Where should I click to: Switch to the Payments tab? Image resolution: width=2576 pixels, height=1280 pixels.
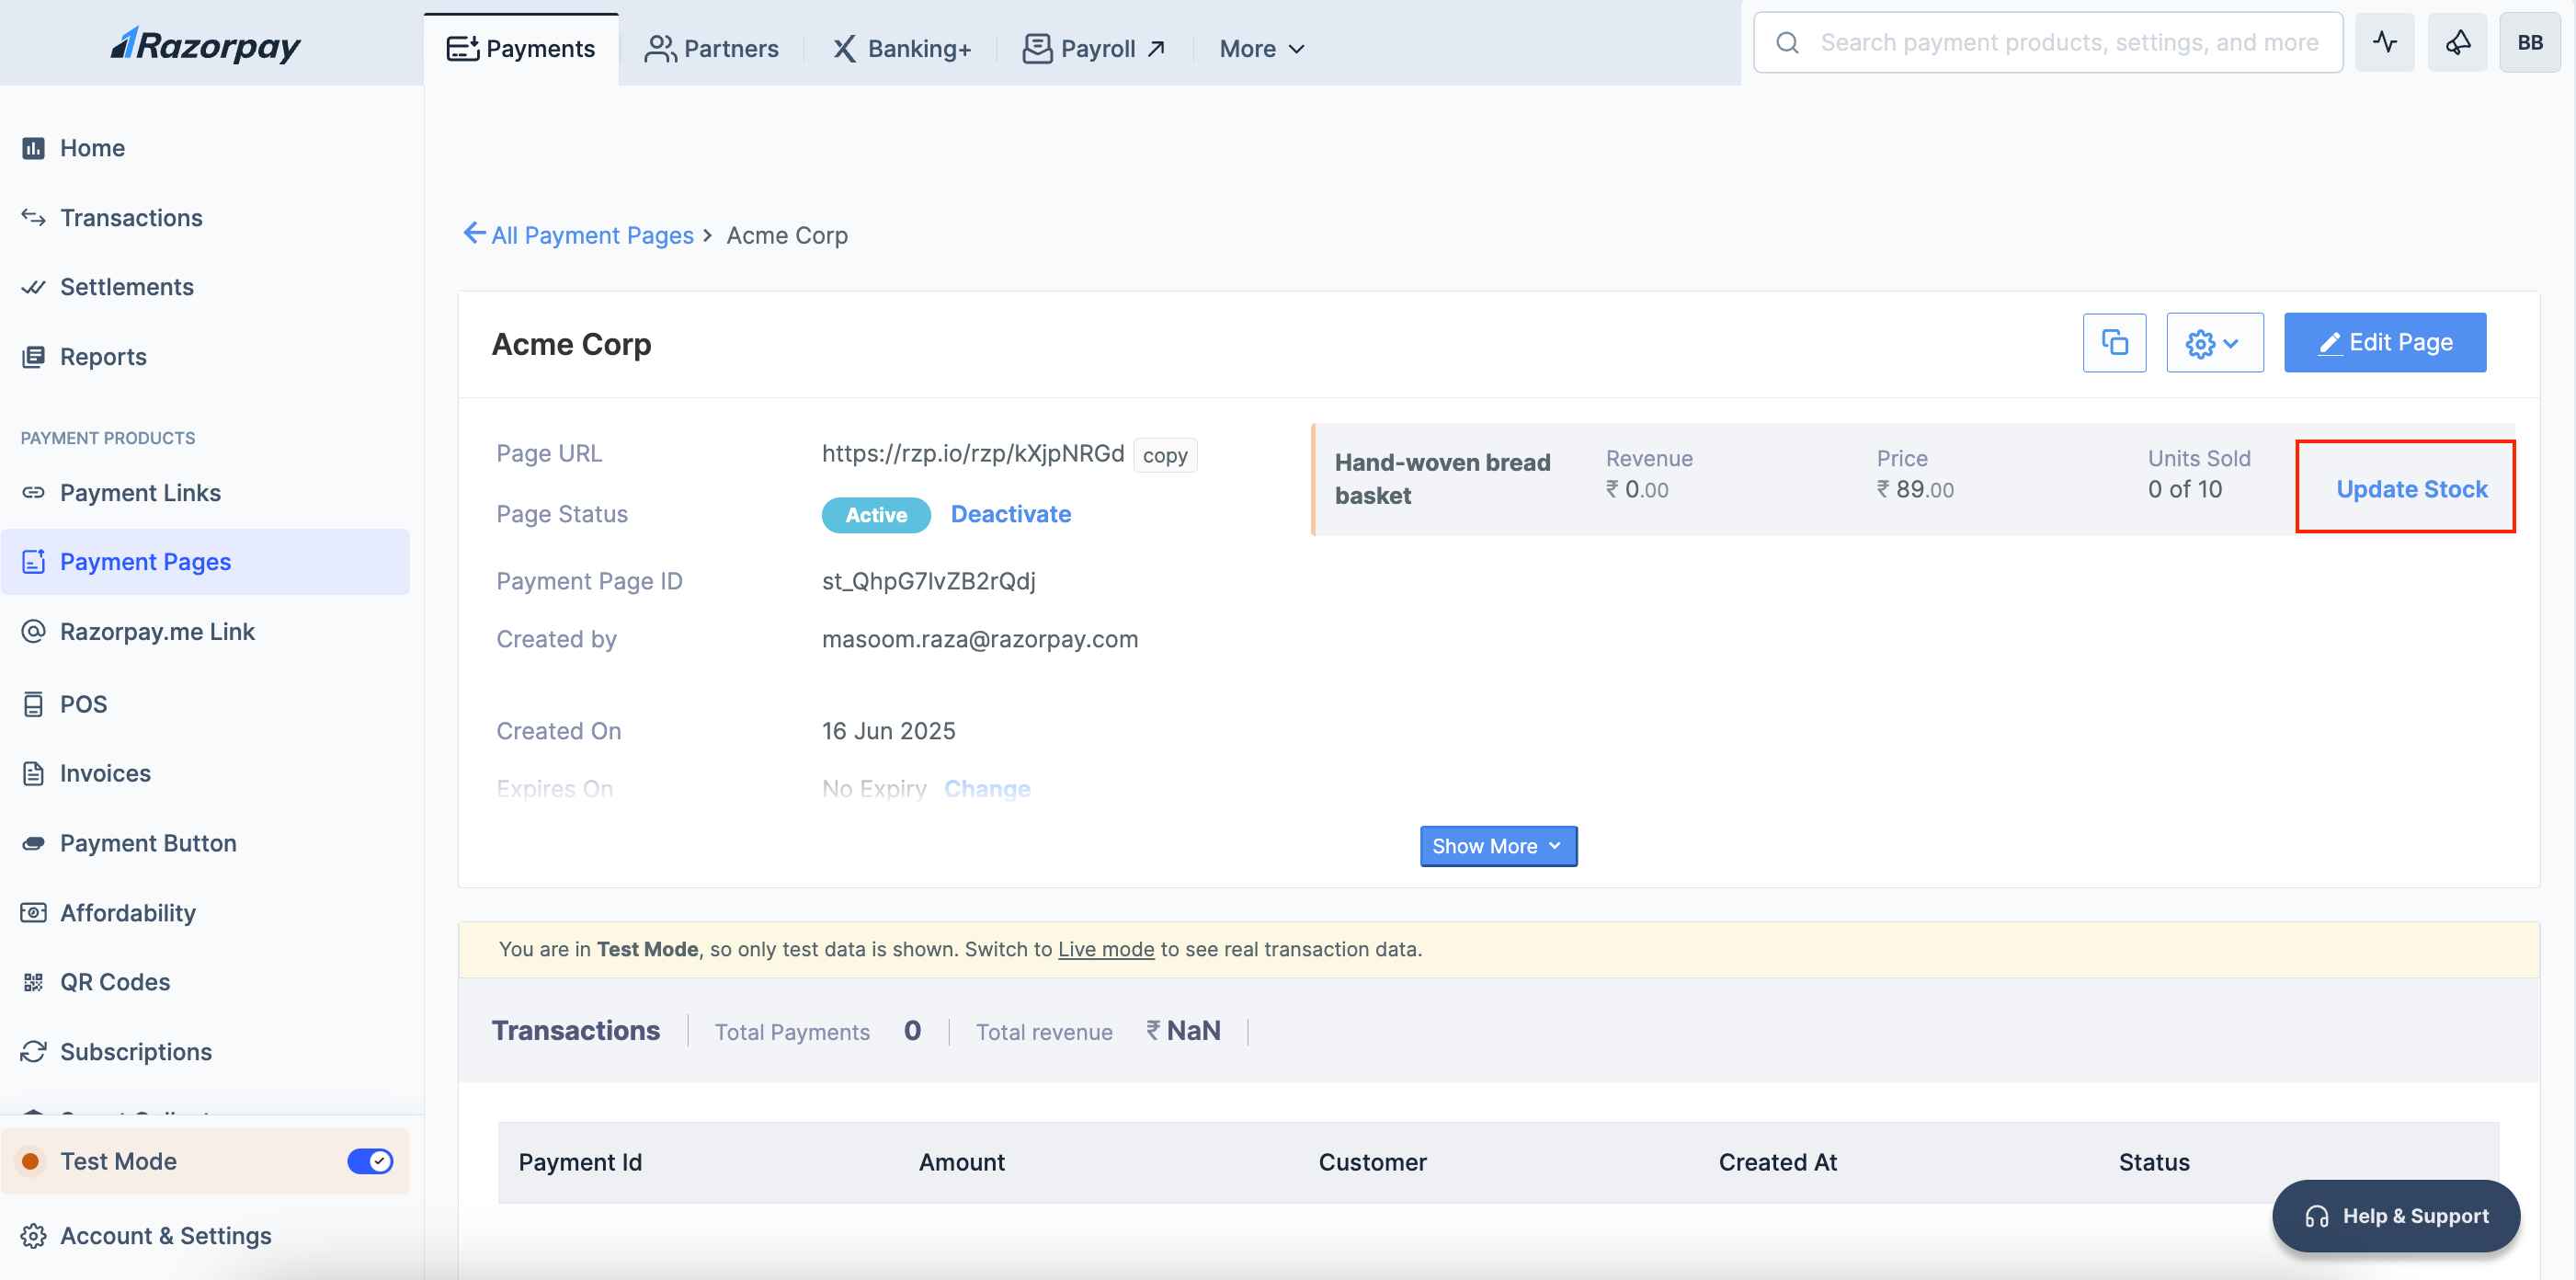click(521, 48)
